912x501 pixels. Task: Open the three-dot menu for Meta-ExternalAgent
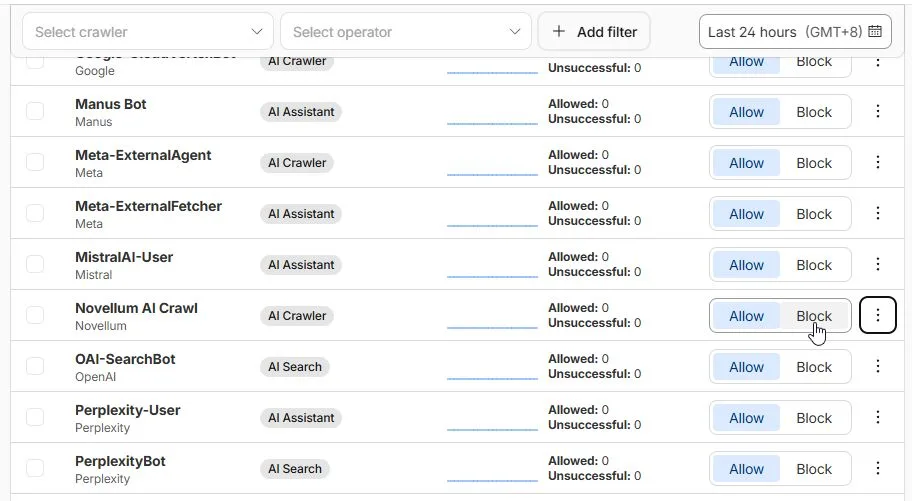pyautogui.click(x=878, y=163)
